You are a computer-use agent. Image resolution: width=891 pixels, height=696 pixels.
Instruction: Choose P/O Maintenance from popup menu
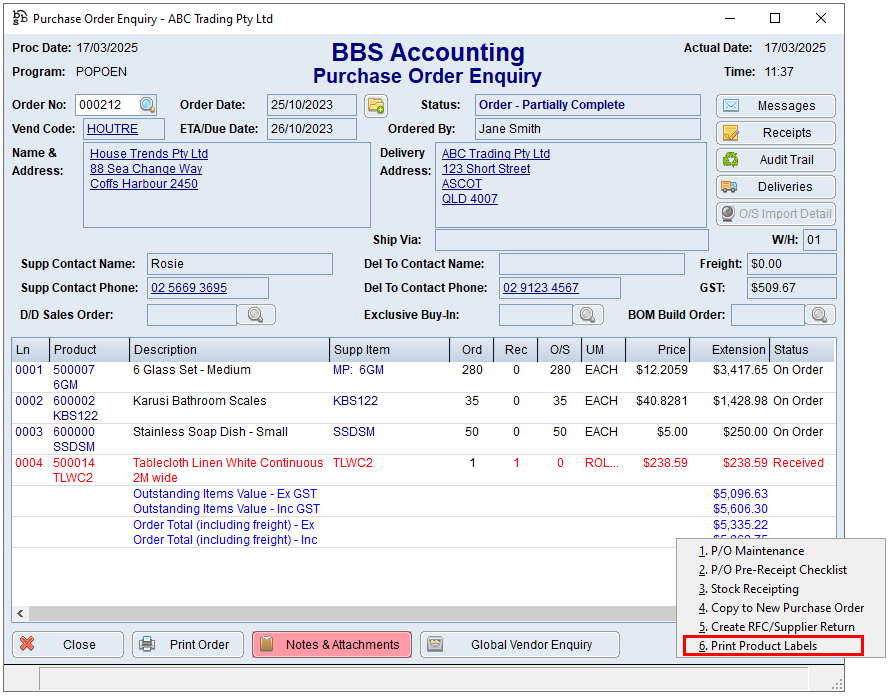757,551
